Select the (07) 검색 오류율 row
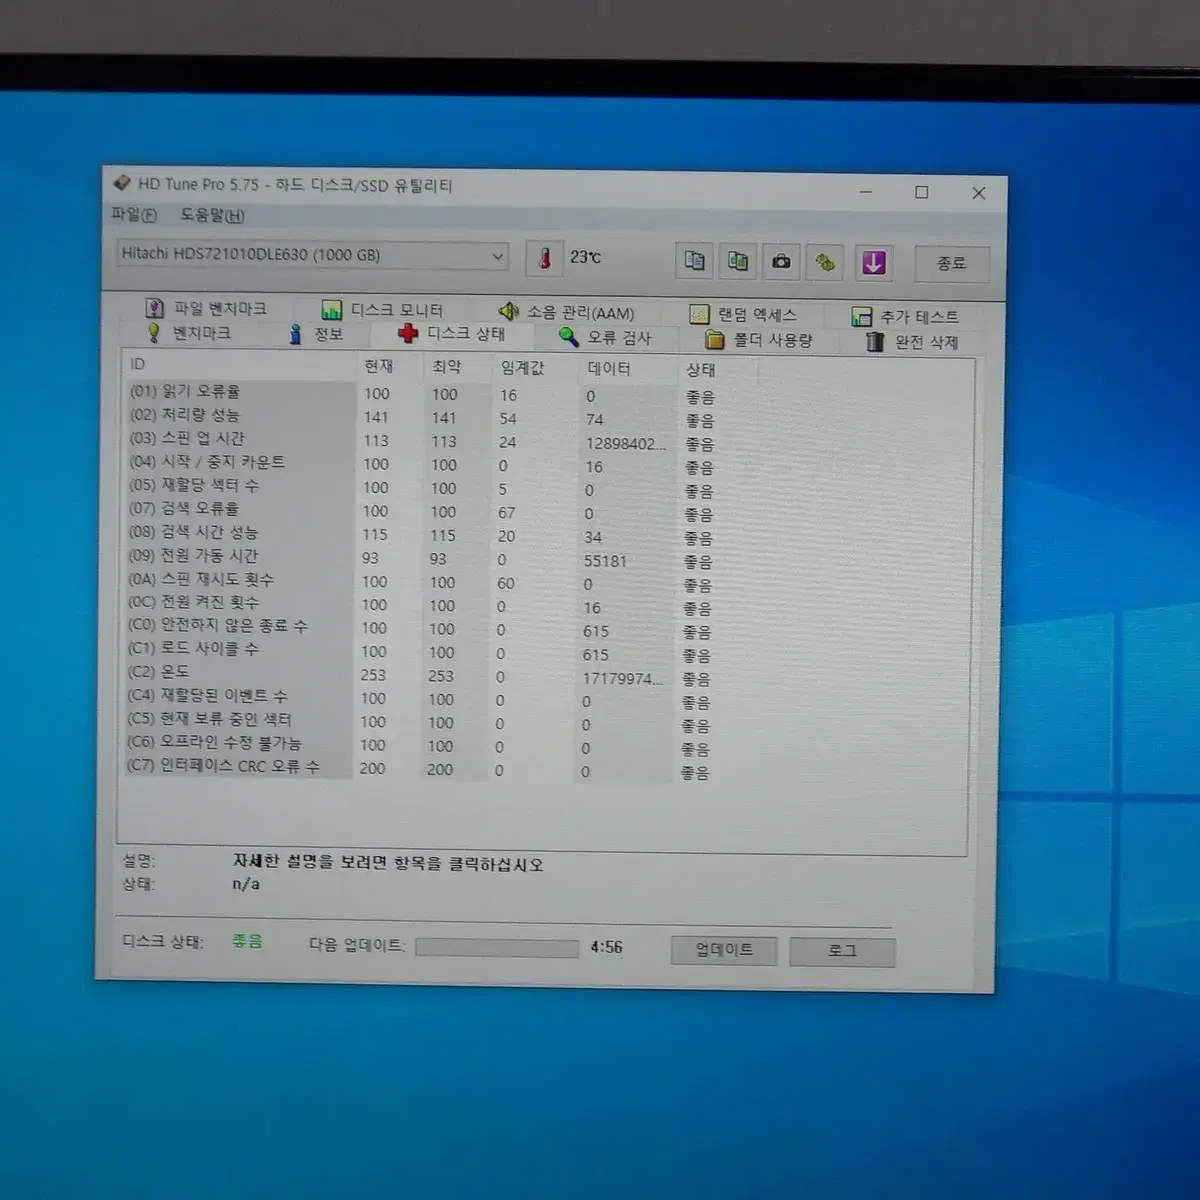This screenshot has height=1200, width=1200. click(419, 511)
